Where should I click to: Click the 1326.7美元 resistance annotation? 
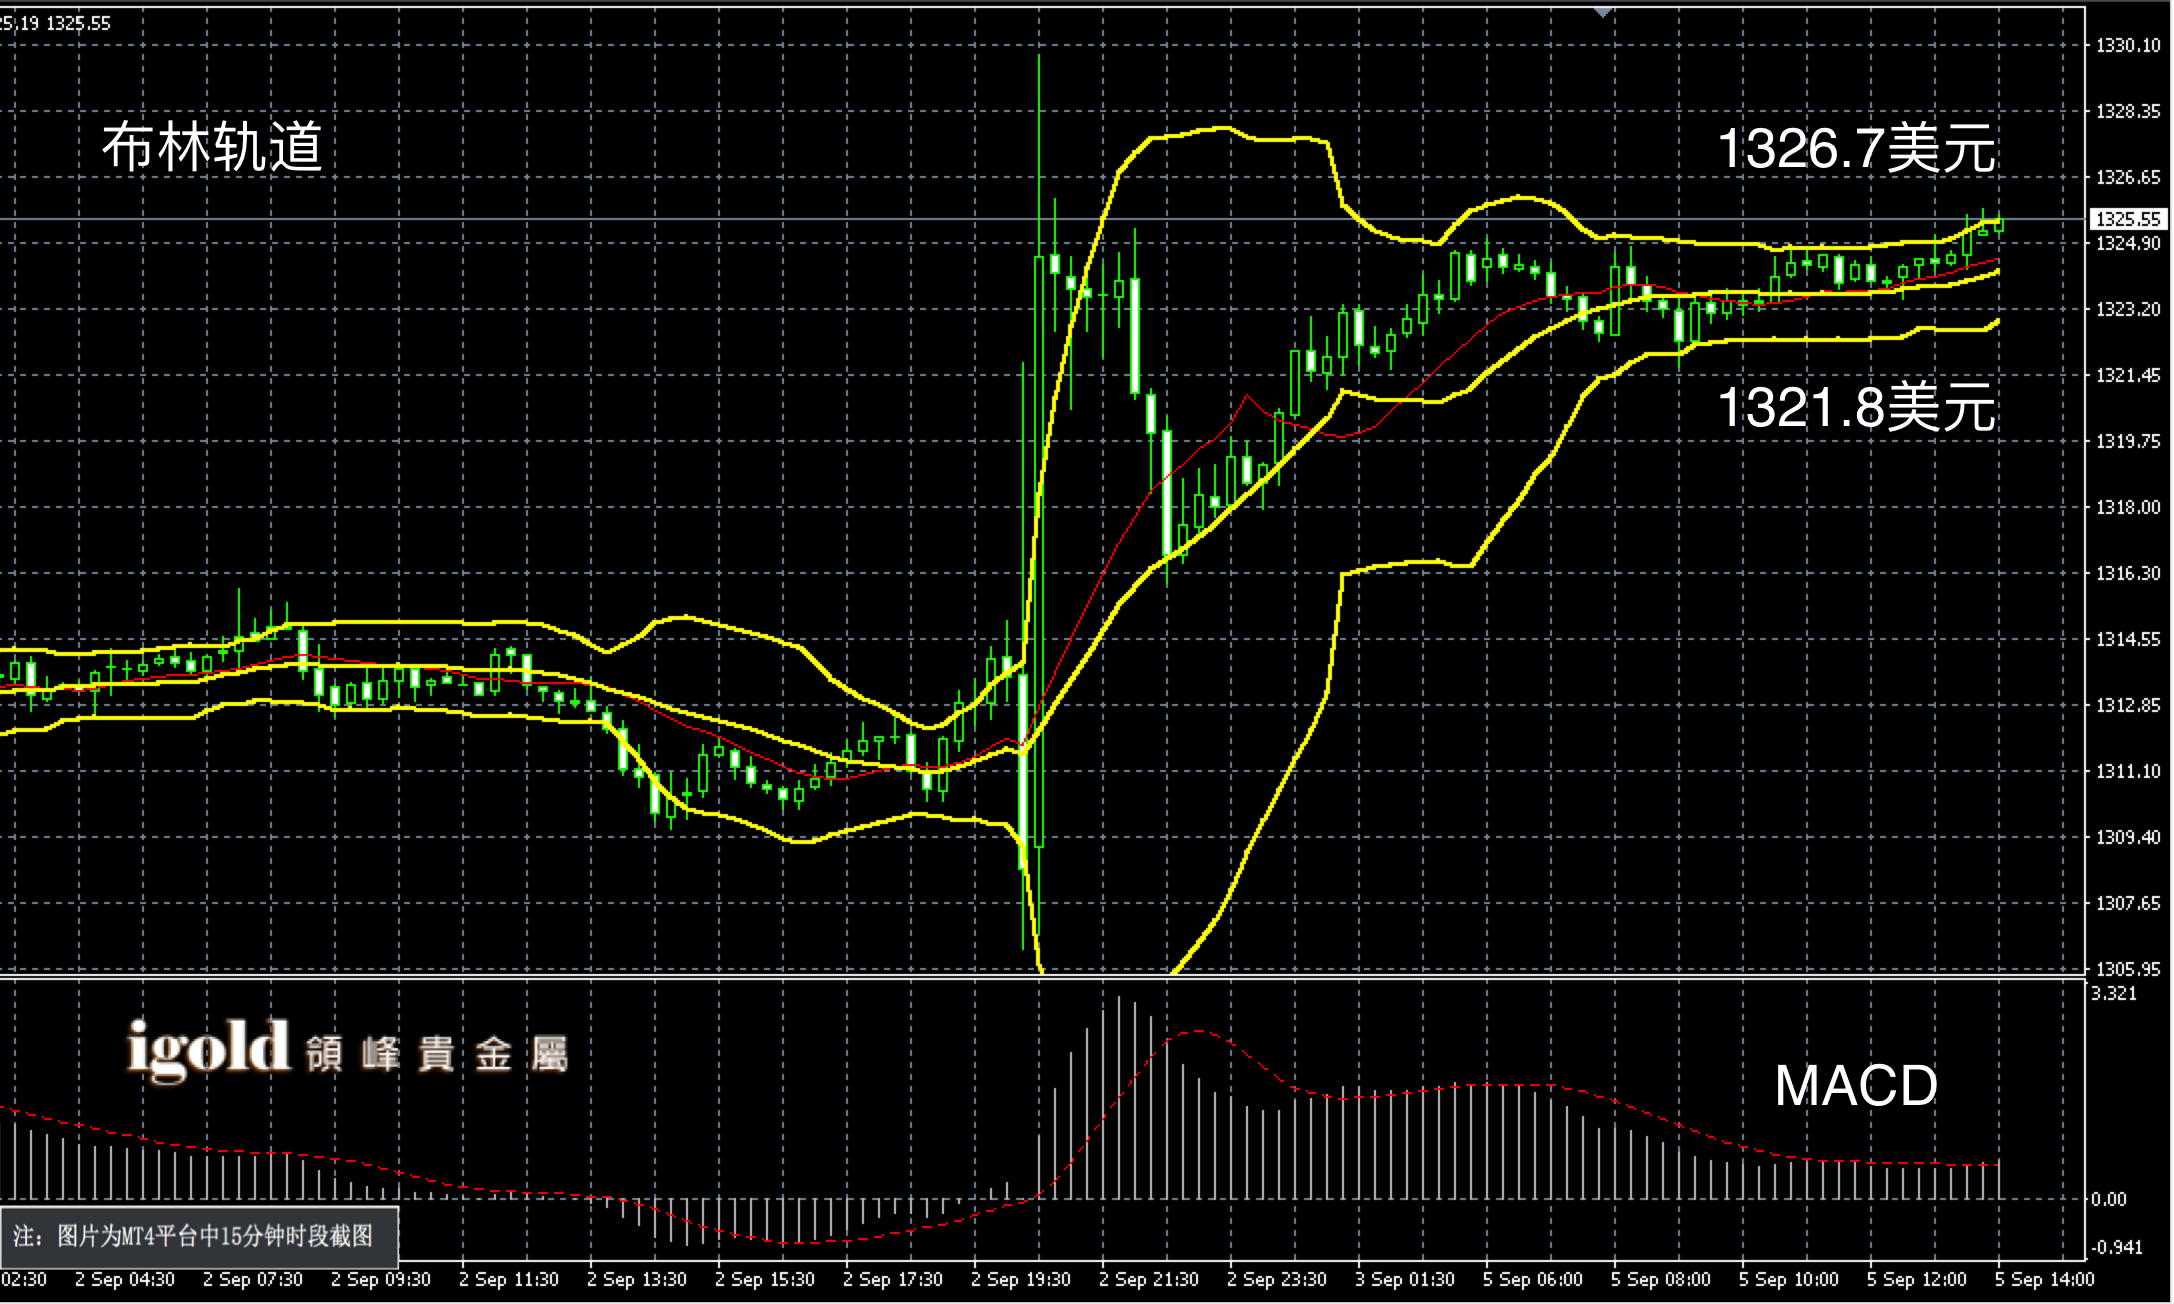click(x=1856, y=148)
